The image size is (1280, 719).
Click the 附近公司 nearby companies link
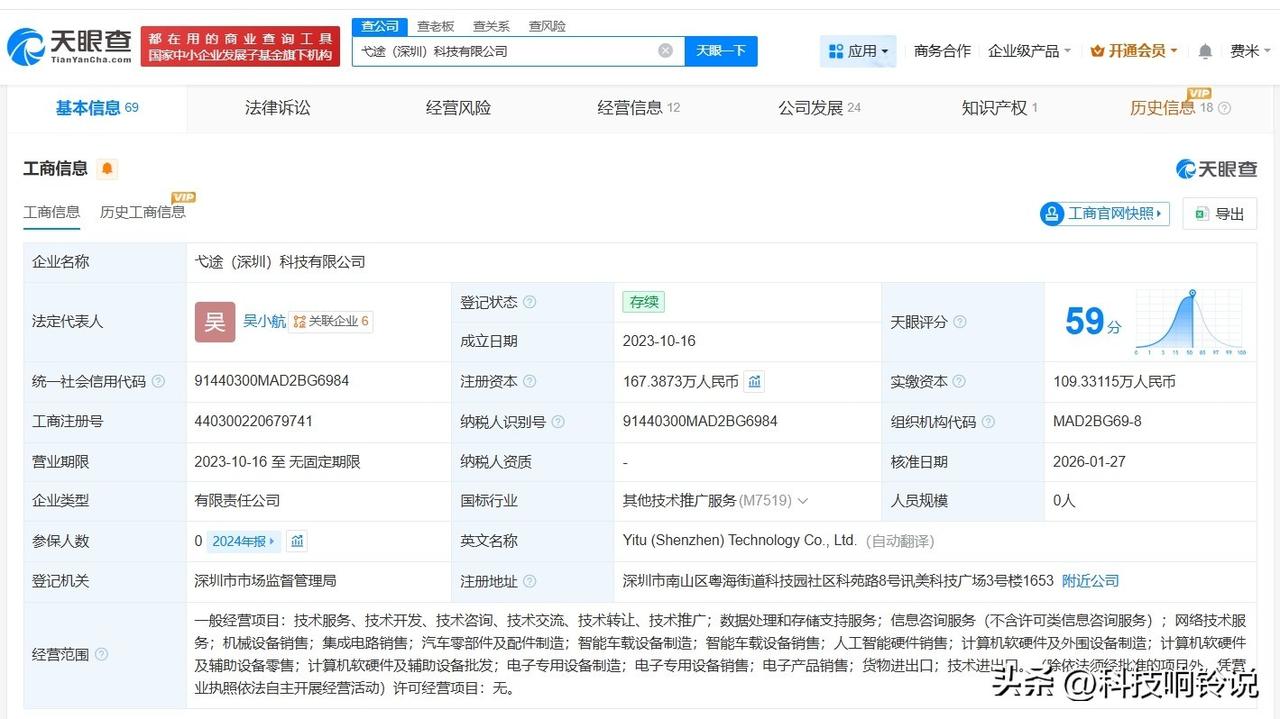(x=1090, y=581)
